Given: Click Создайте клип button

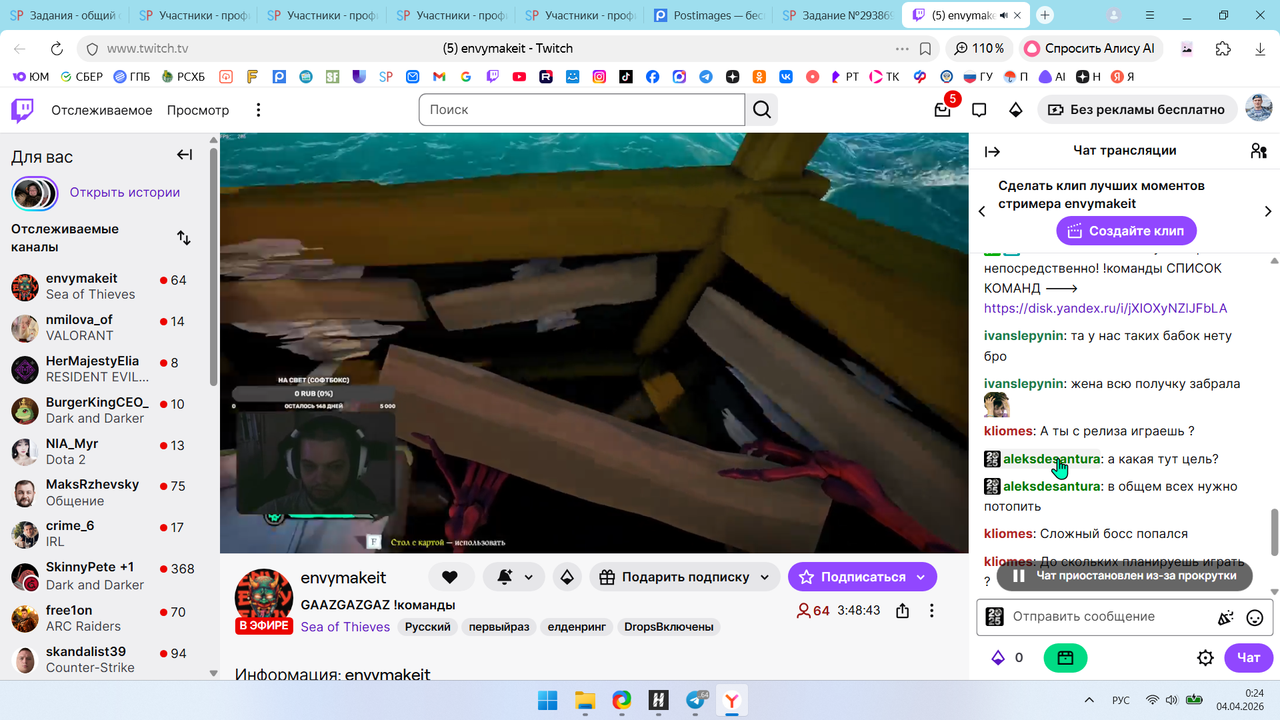Looking at the screenshot, I should (x=1126, y=231).
